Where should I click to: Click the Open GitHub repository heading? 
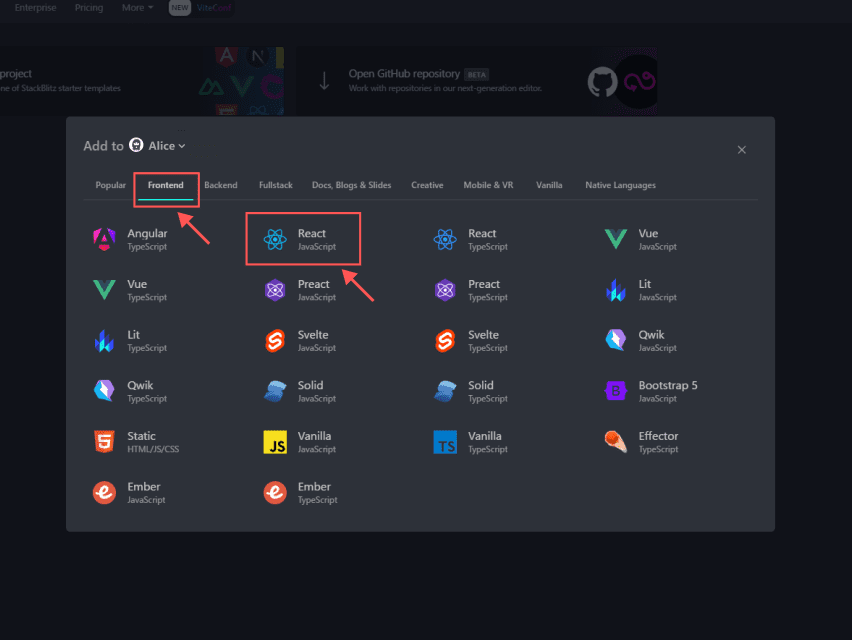pos(404,74)
